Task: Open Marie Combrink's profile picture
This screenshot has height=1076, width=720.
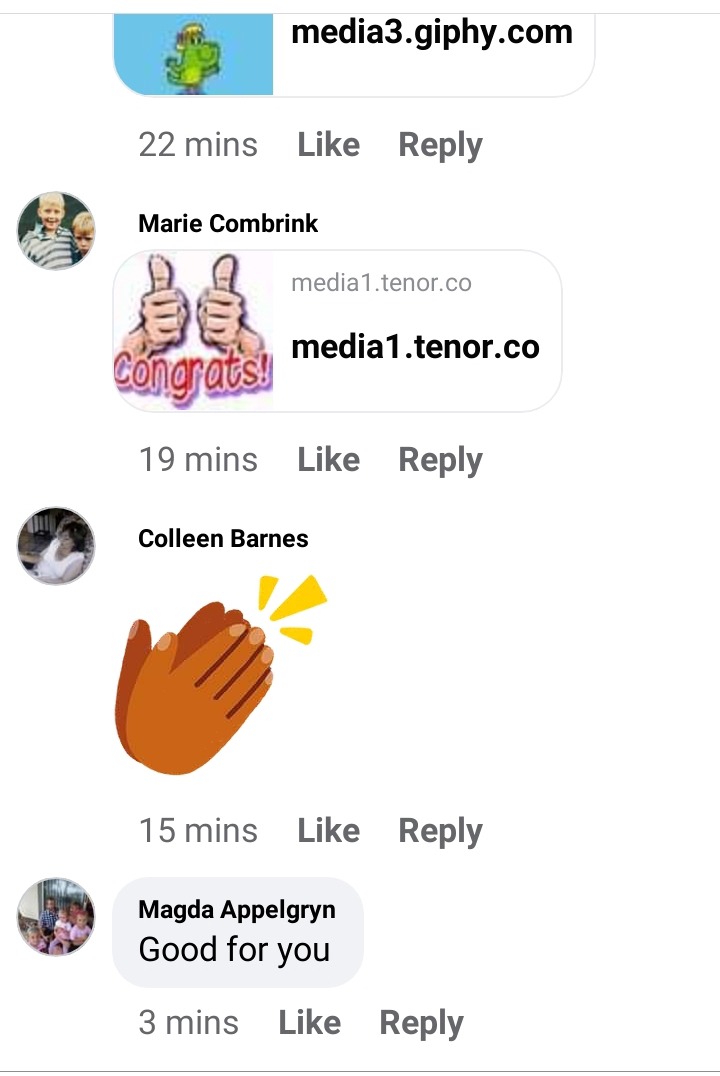Action: coord(56,231)
